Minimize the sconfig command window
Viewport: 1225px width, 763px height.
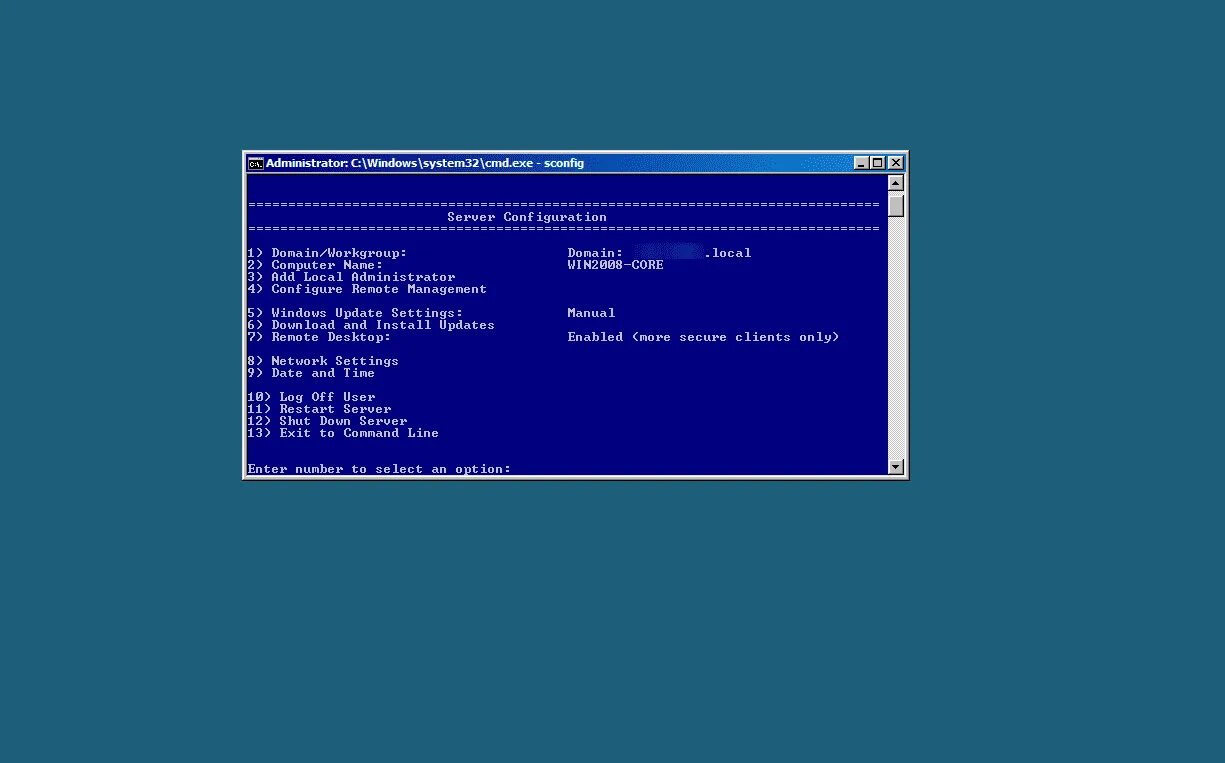coord(862,163)
